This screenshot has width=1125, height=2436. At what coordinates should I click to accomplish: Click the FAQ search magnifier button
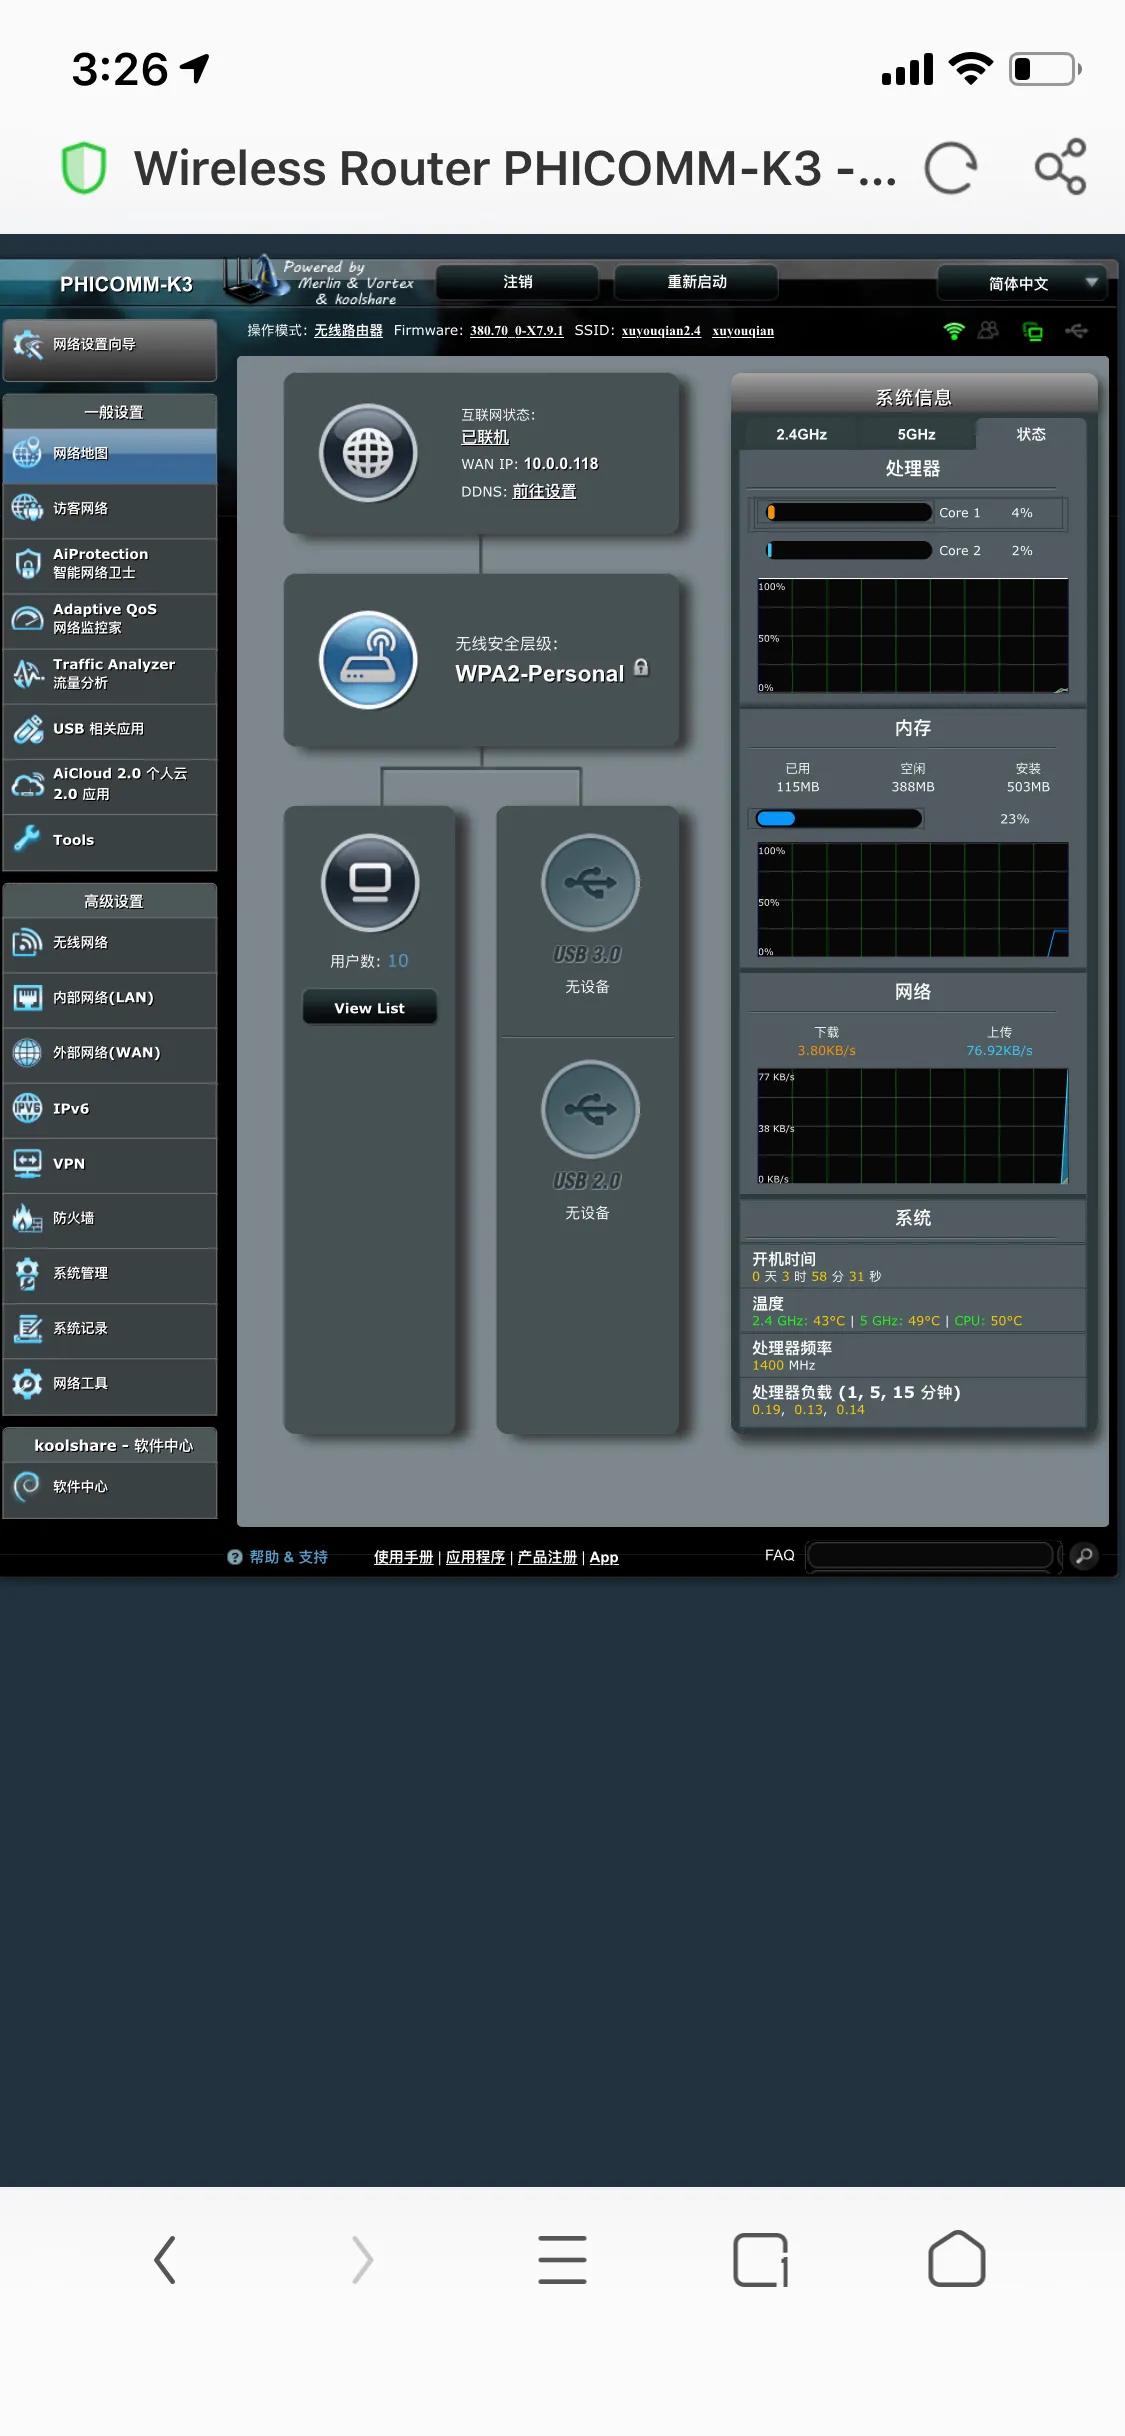point(1084,1556)
